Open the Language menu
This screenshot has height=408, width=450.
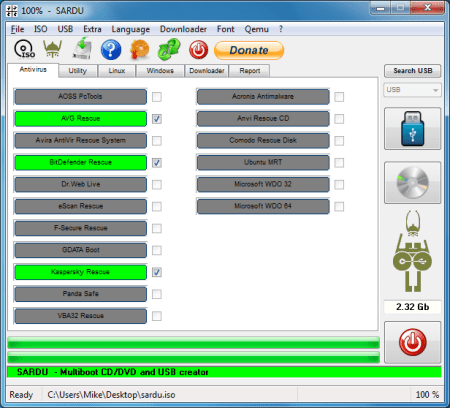pyautogui.click(x=130, y=29)
